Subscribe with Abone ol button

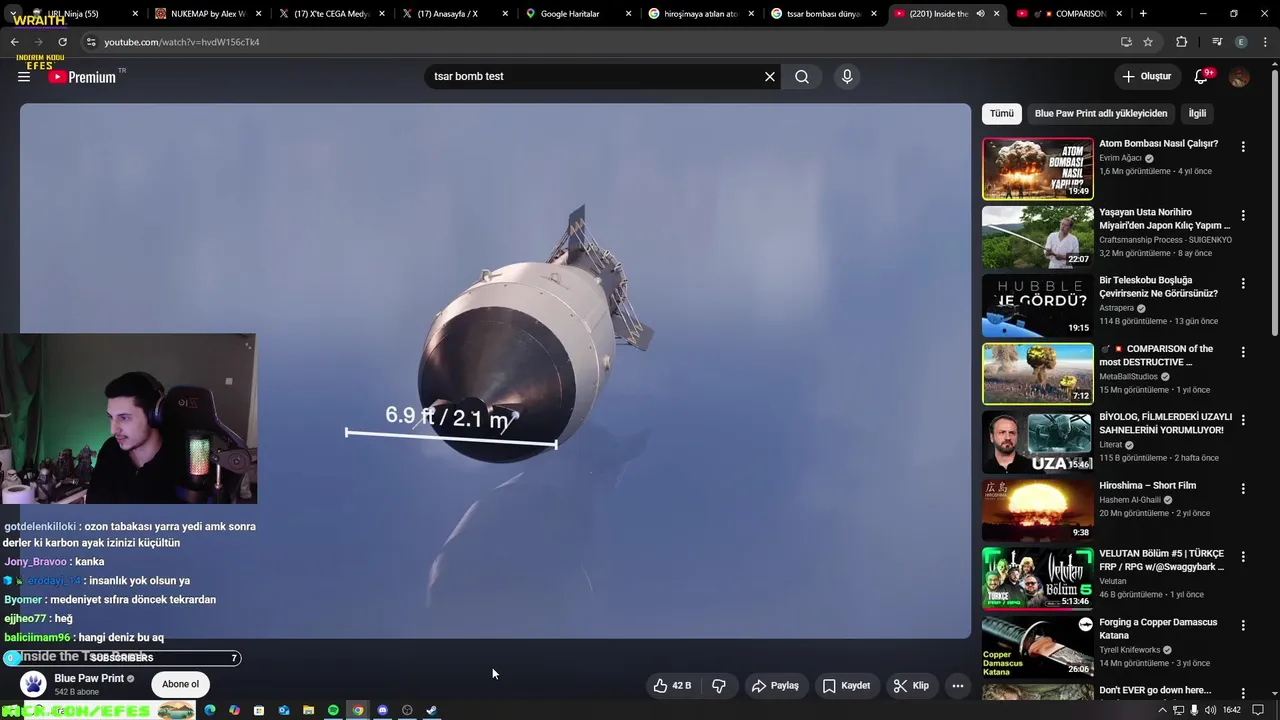pos(181,685)
